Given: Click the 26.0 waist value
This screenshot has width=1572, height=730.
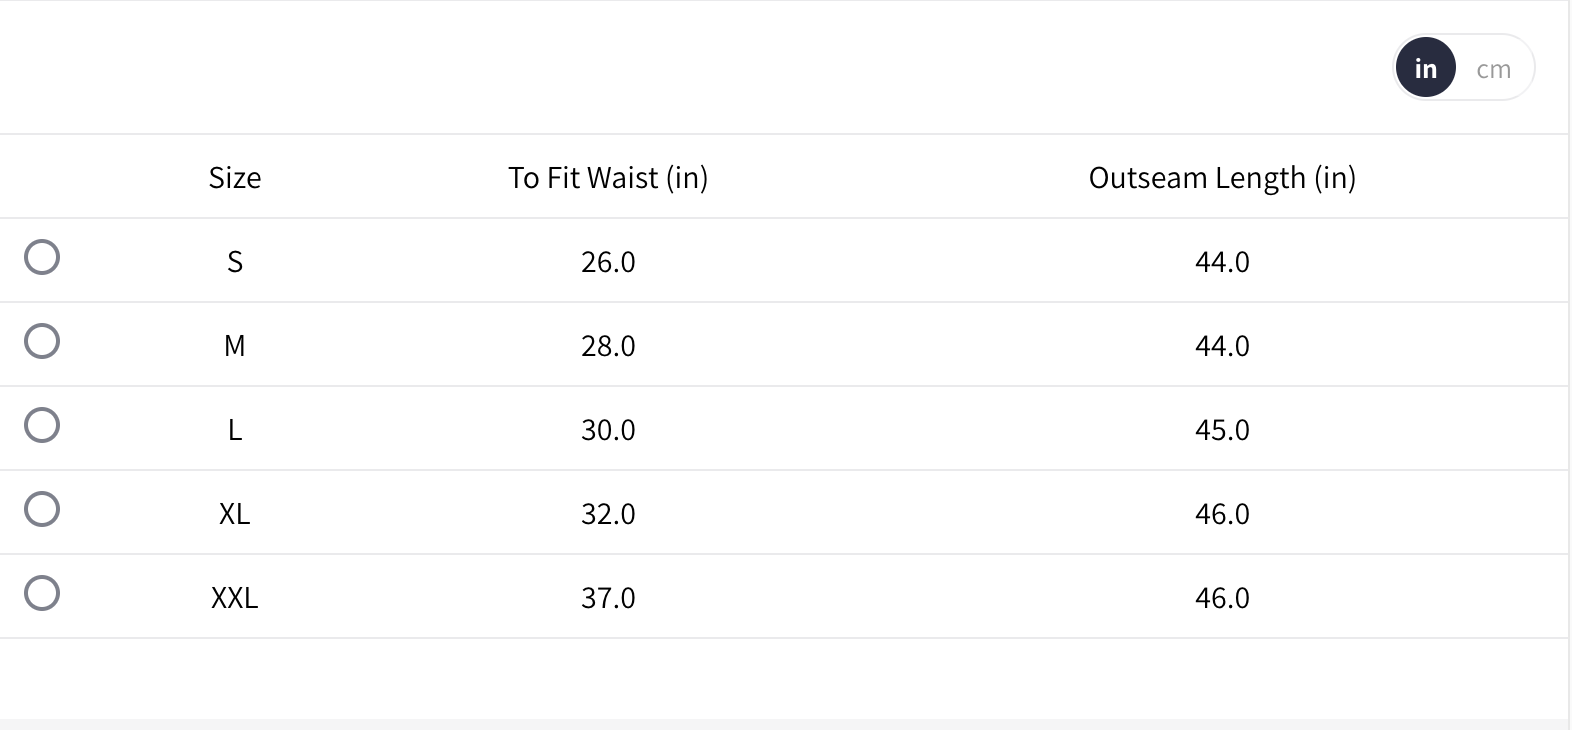Looking at the screenshot, I should click(x=608, y=262).
